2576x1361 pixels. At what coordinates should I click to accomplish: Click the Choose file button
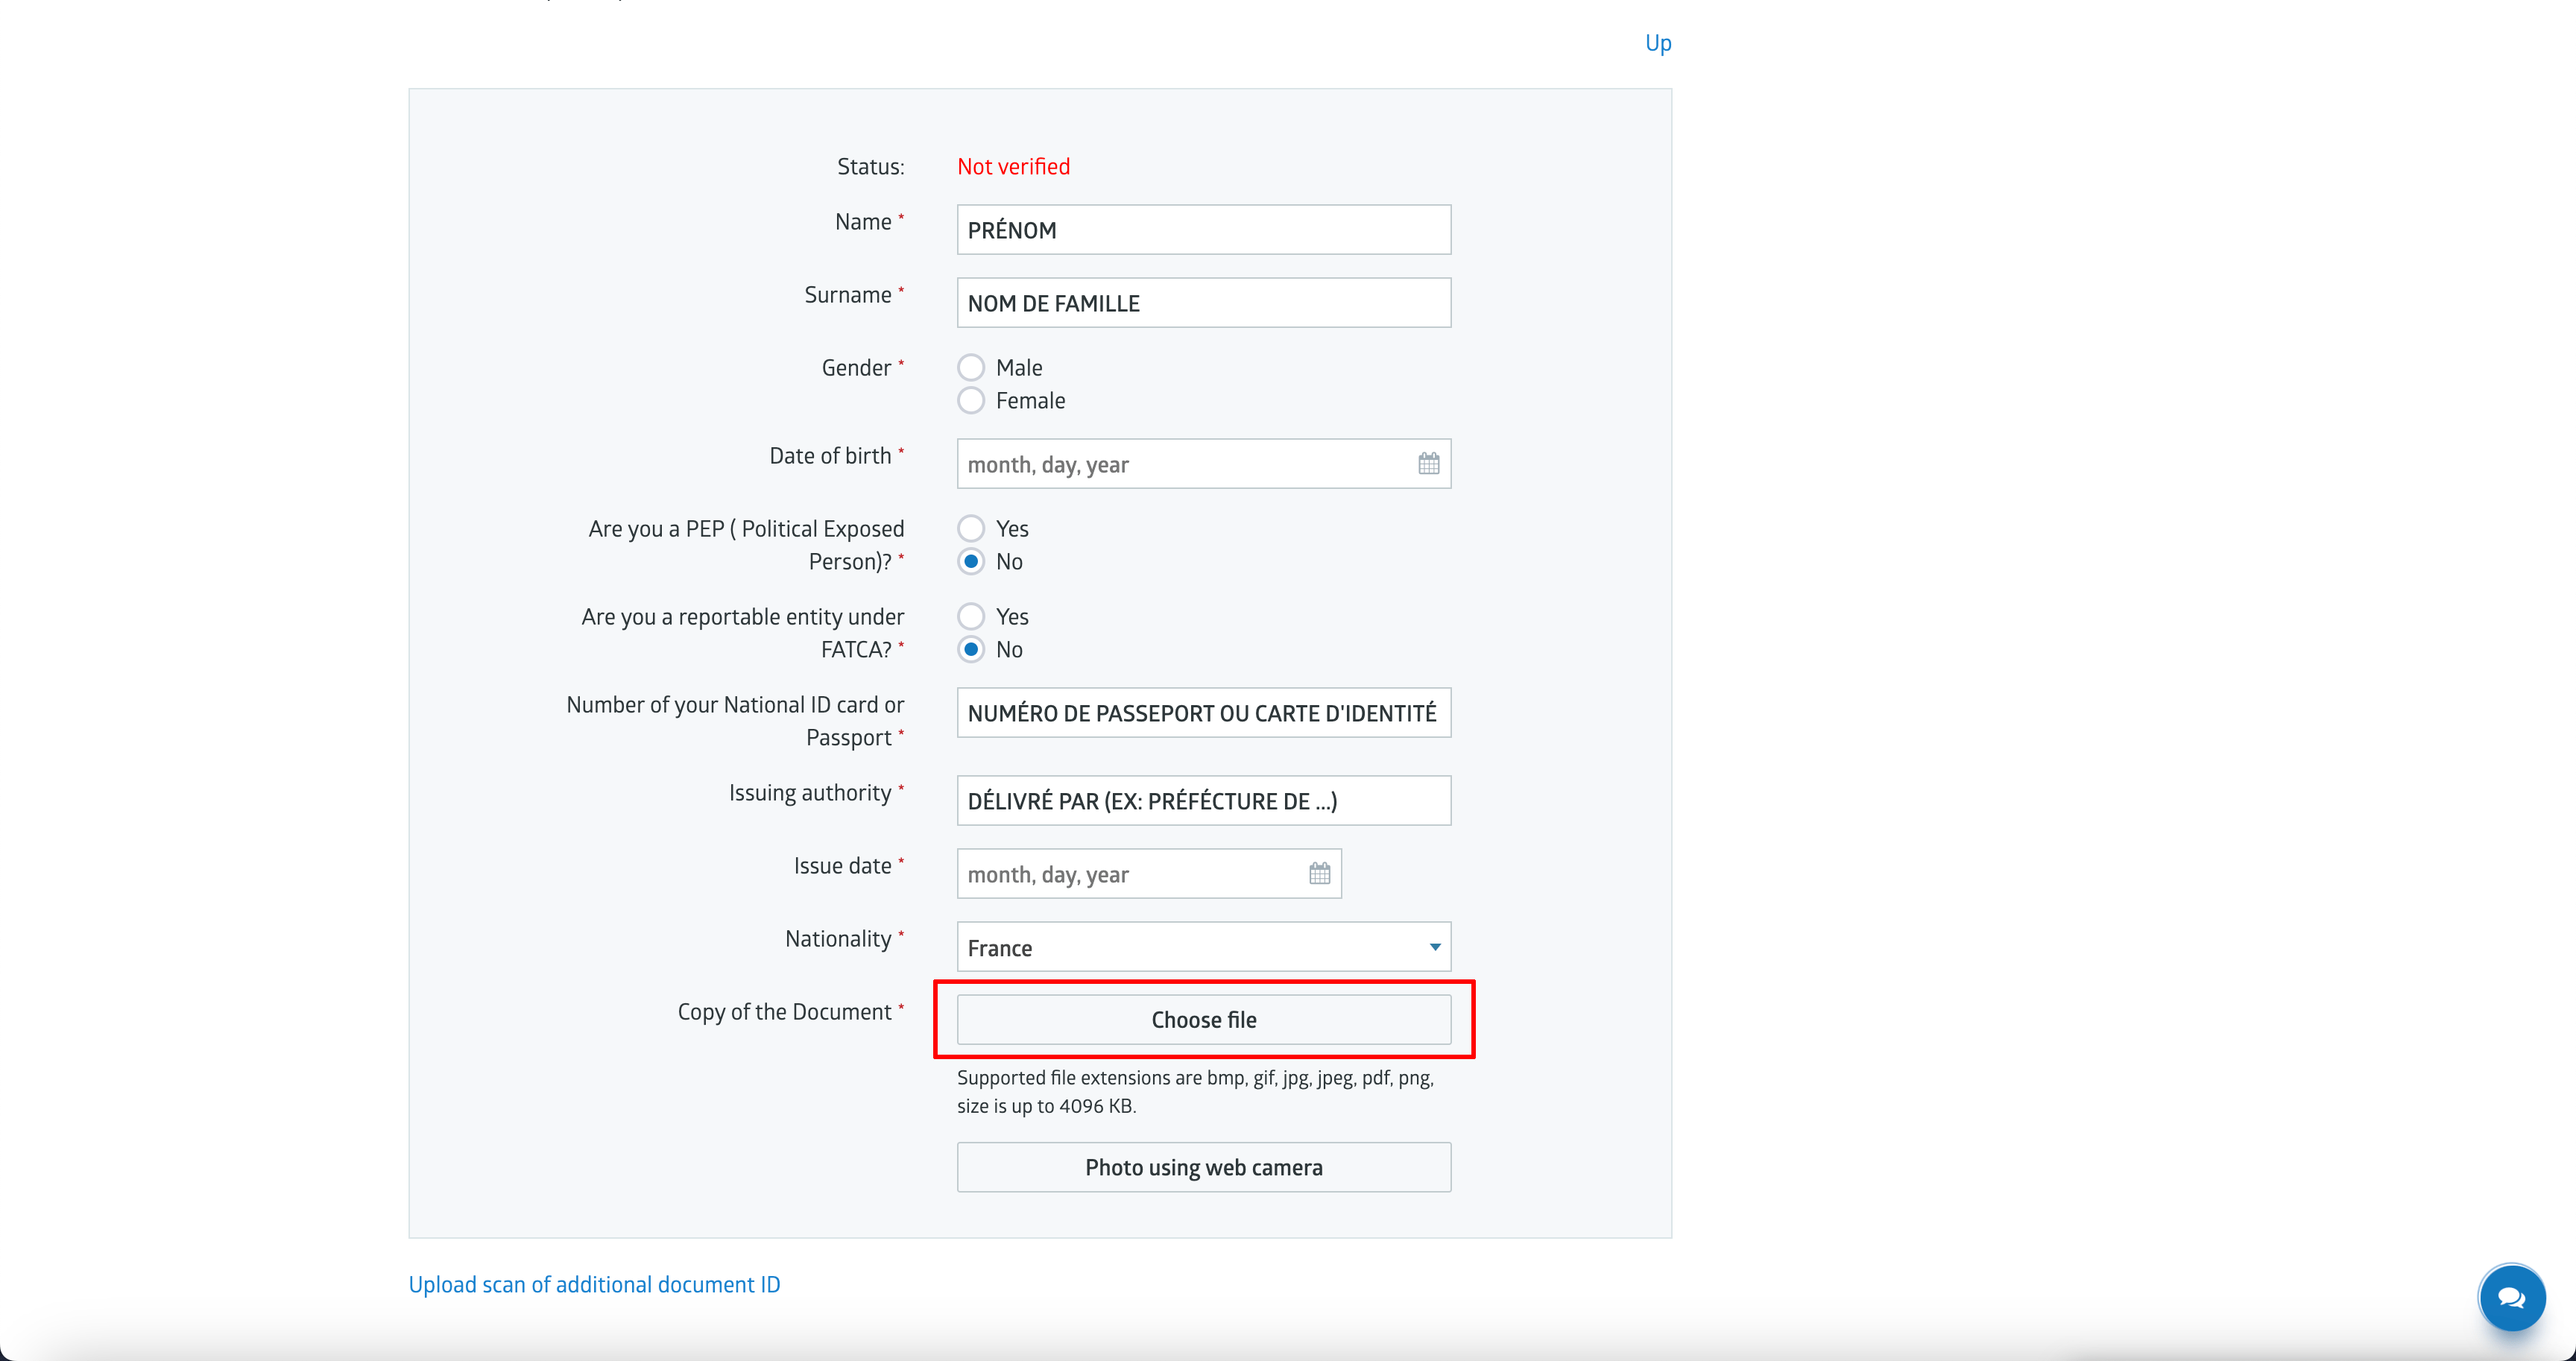(x=1203, y=1020)
